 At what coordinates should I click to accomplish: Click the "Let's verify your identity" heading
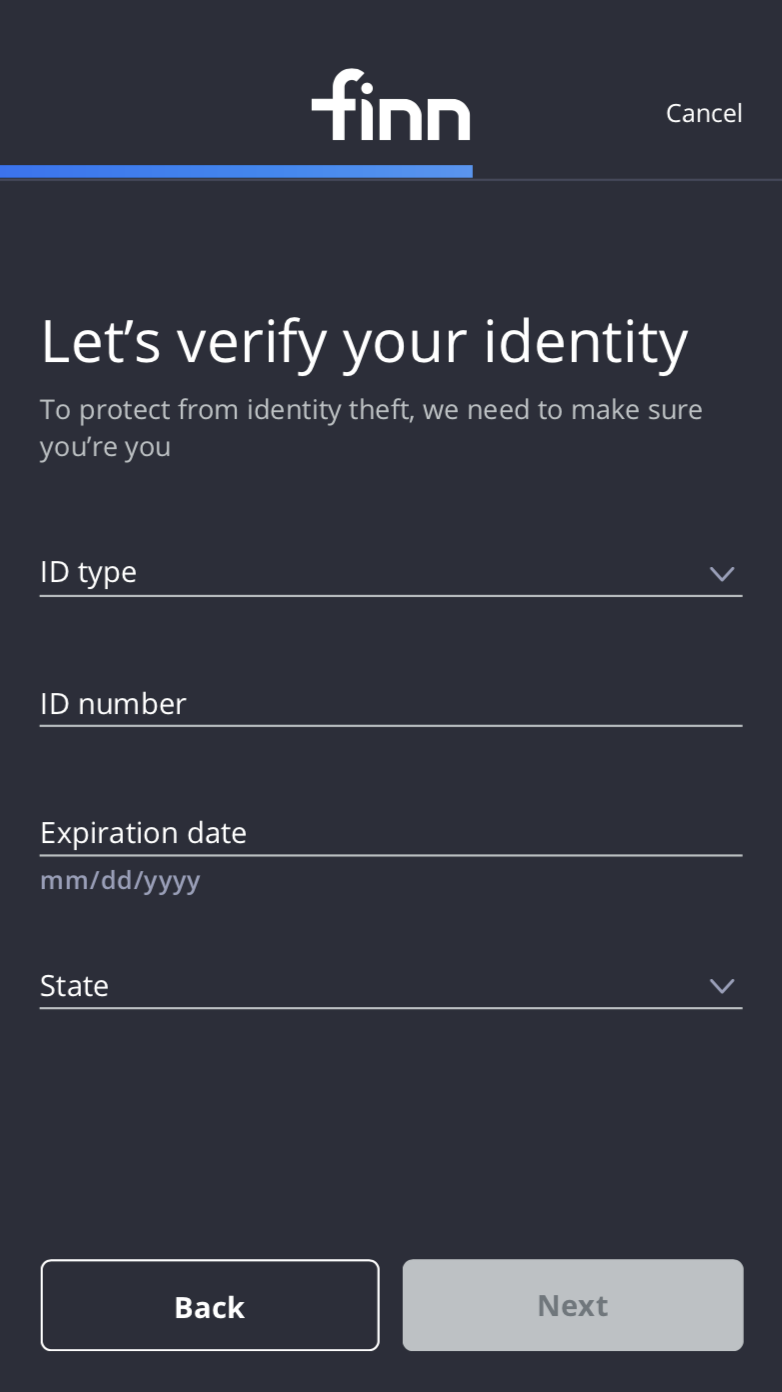pos(364,341)
